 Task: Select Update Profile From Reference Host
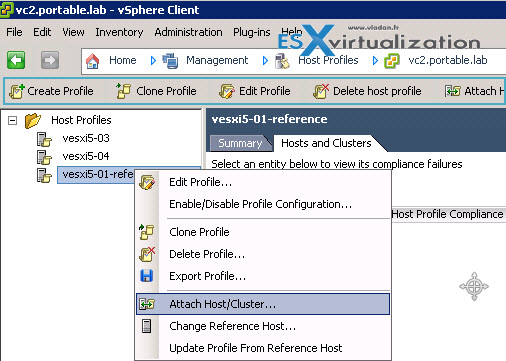pyautogui.click(x=263, y=348)
